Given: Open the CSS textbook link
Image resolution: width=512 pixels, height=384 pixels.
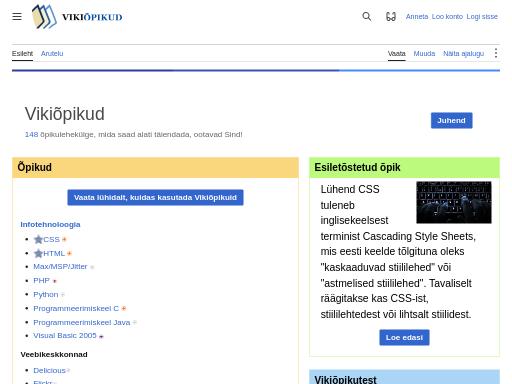Looking at the screenshot, I should pyautogui.click(x=51, y=239).
